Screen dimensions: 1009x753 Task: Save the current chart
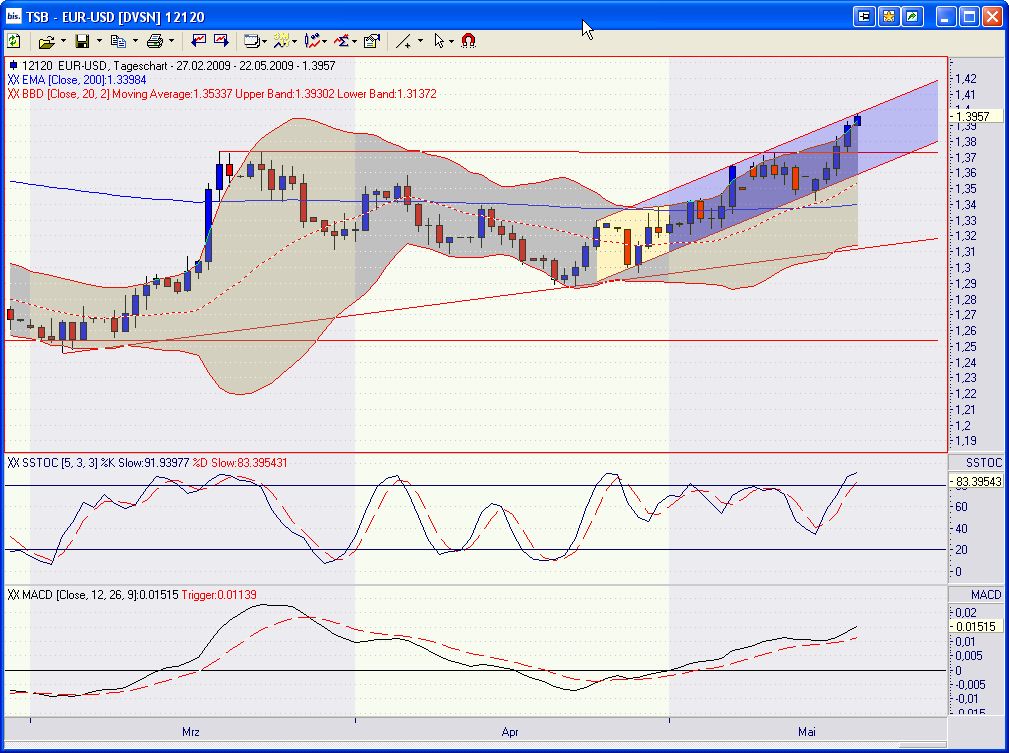[82, 40]
